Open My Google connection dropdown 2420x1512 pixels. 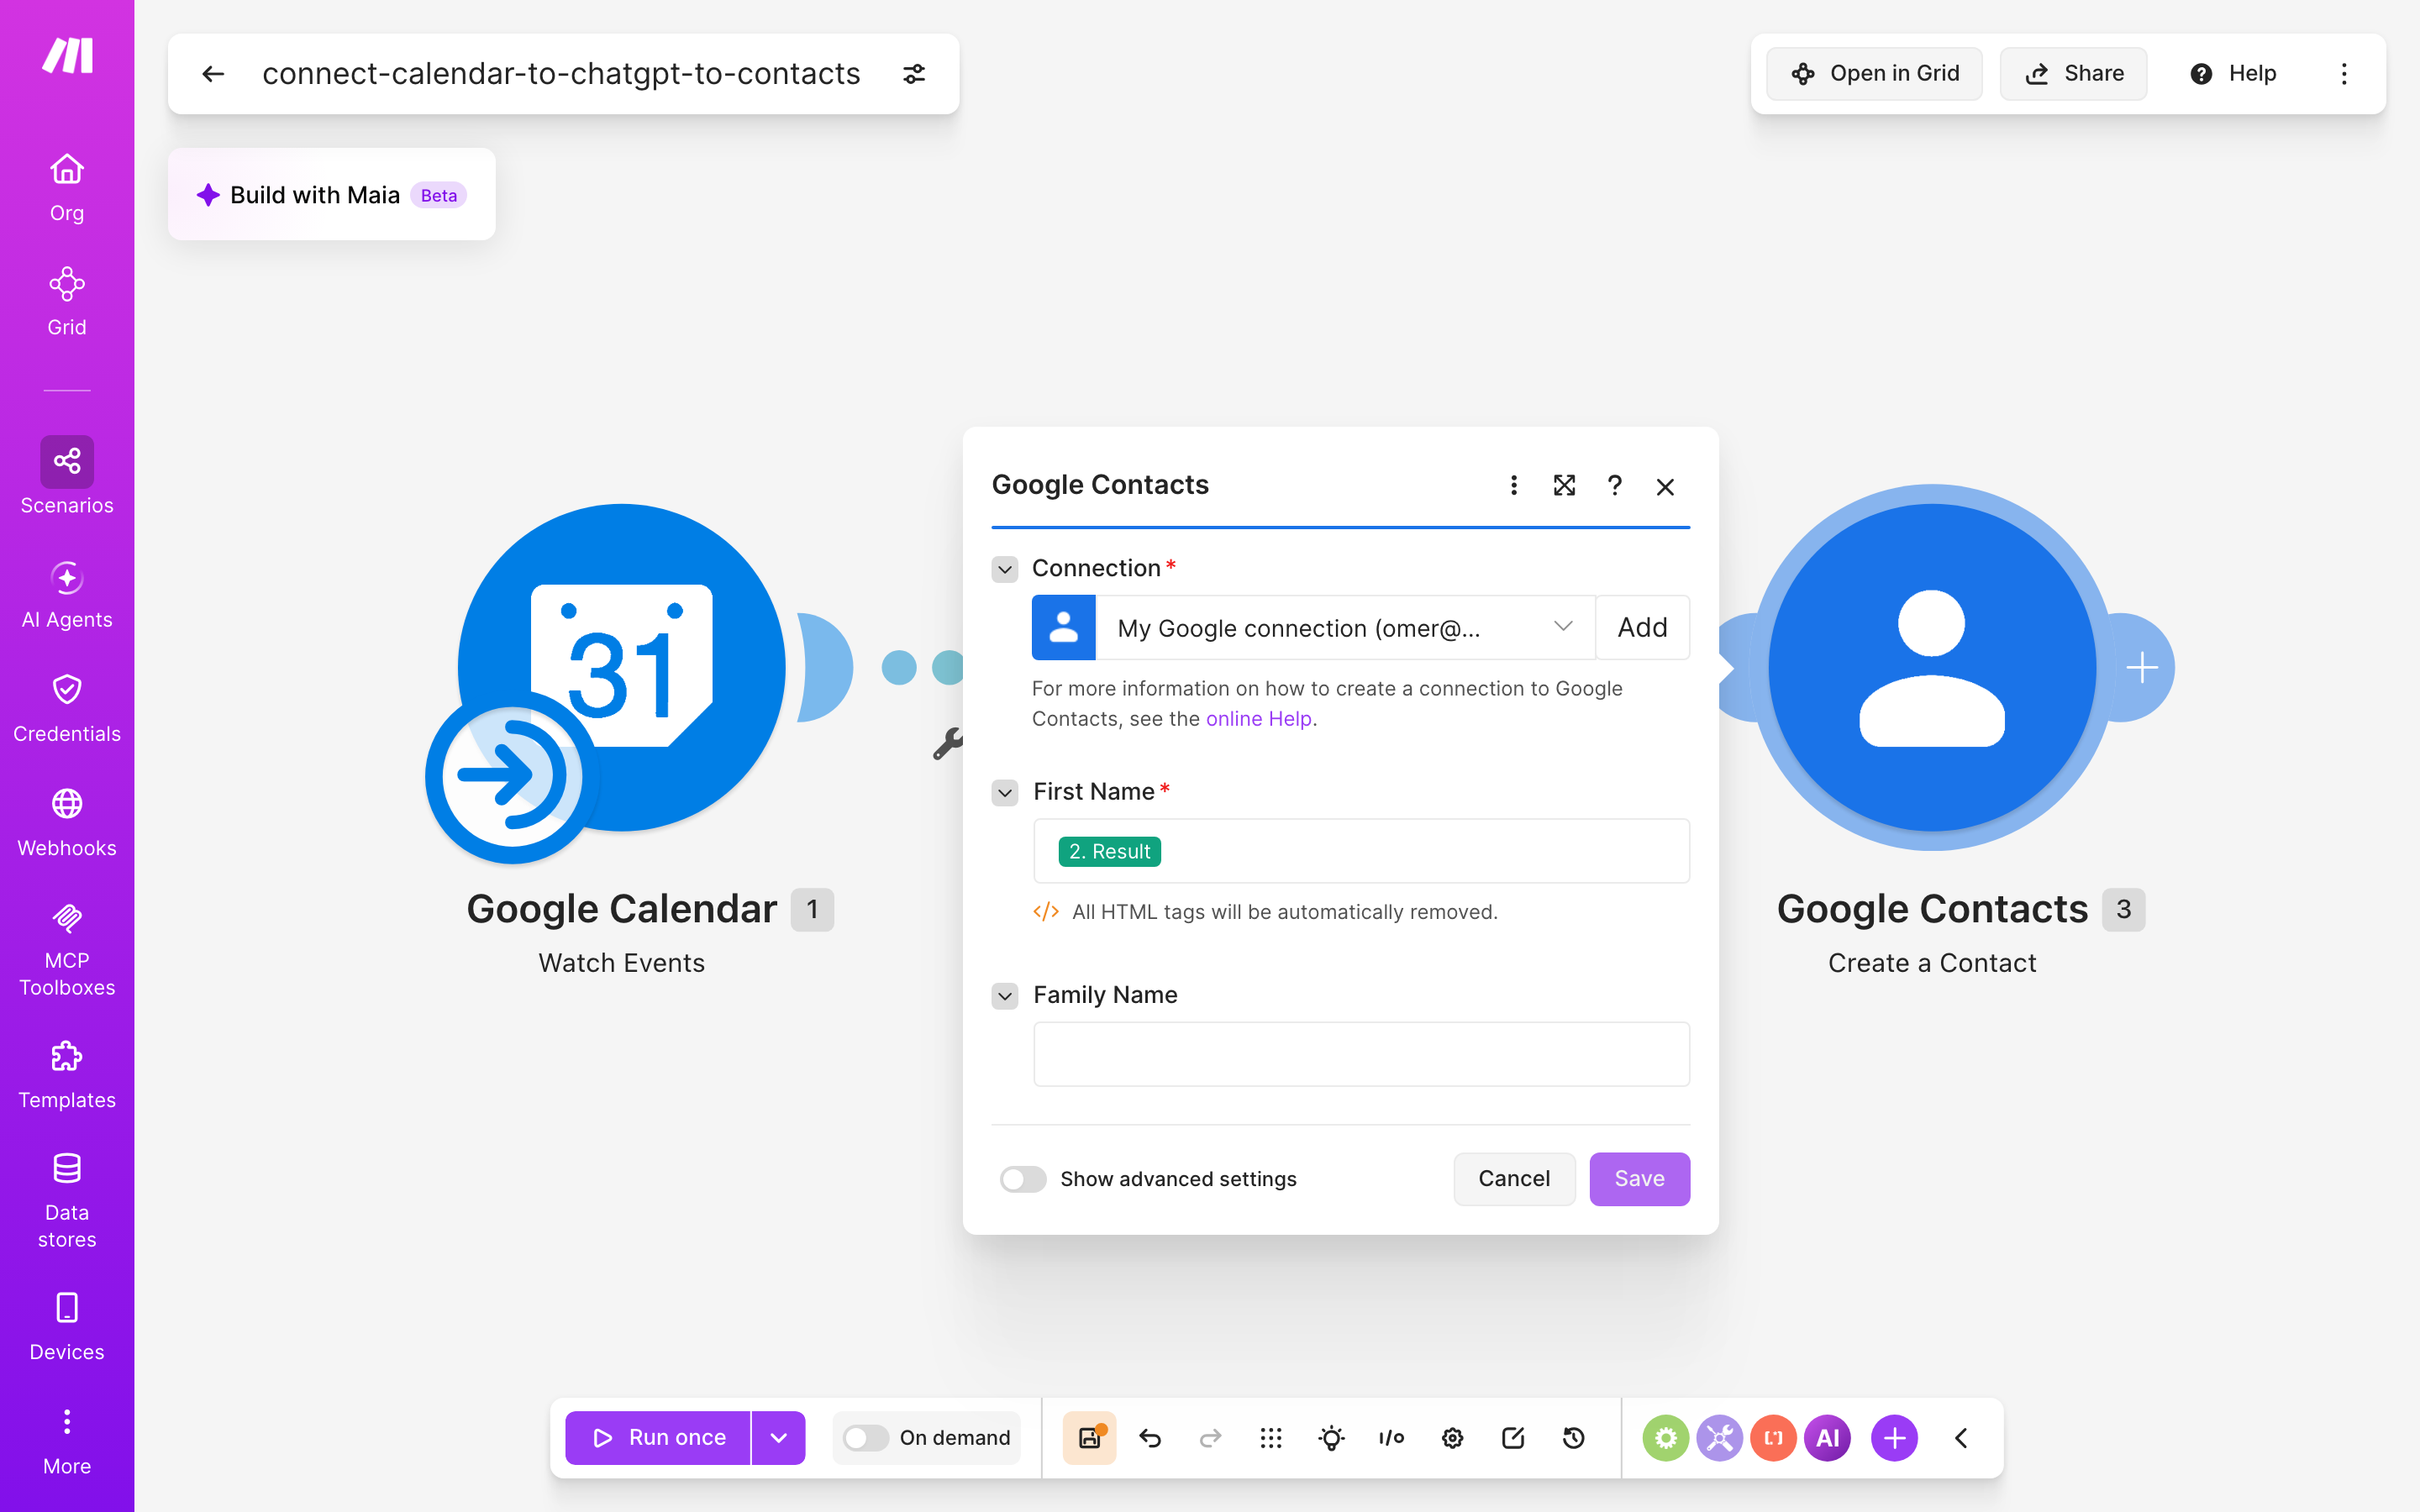pos(1345,628)
